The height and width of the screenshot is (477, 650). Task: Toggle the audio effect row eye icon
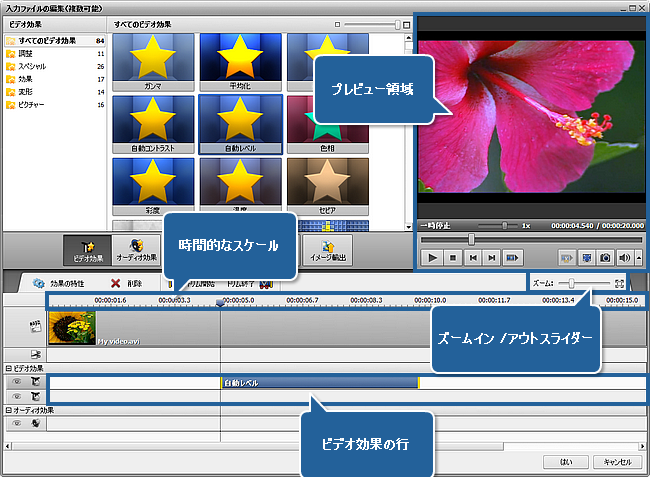click(x=15, y=423)
